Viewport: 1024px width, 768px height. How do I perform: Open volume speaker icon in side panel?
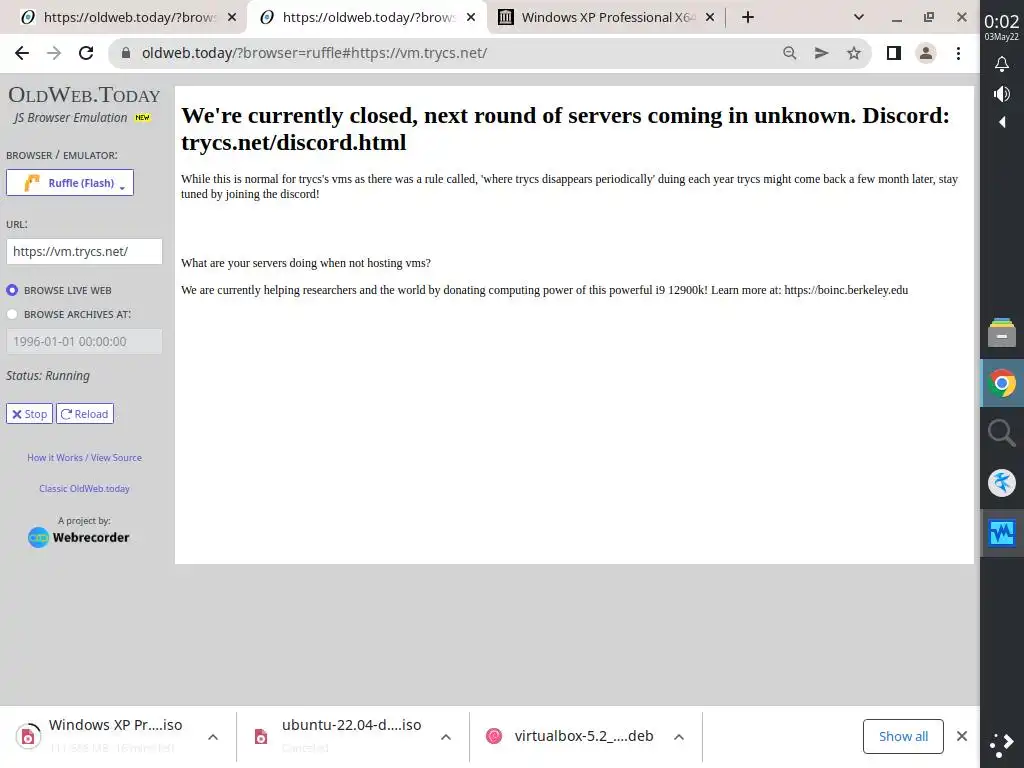click(1002, 94)
